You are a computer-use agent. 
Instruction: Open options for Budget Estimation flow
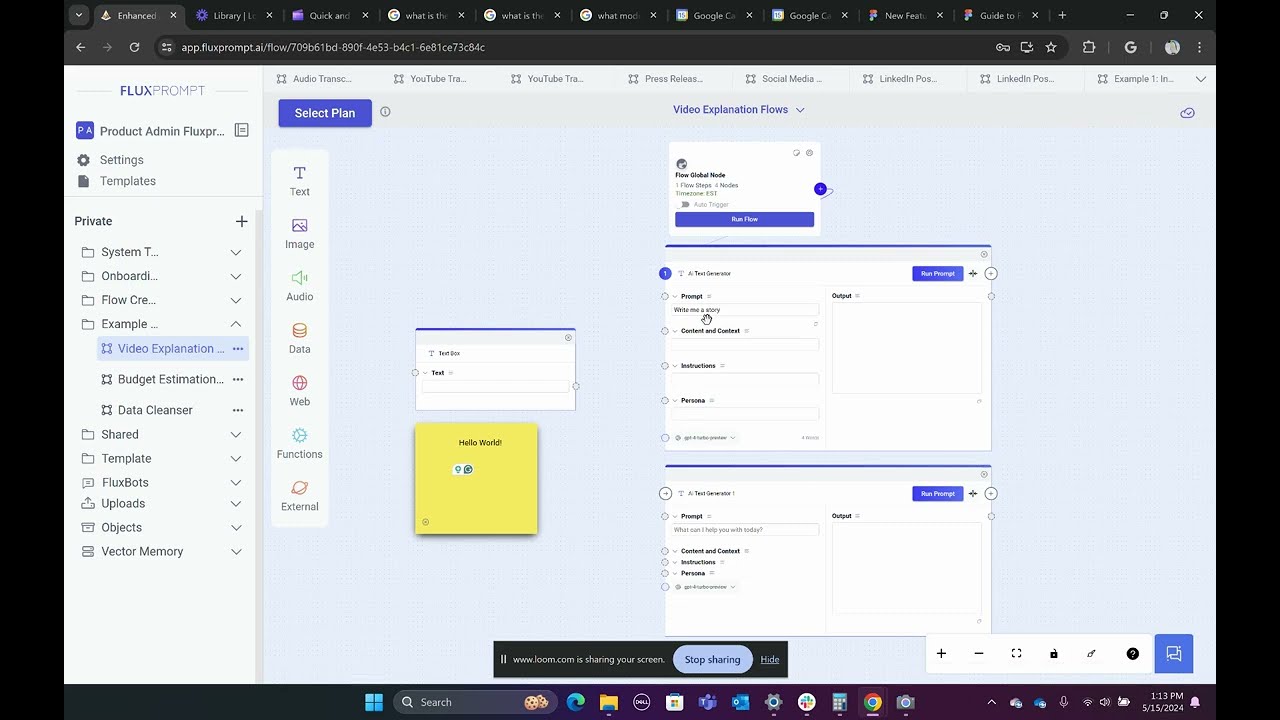tap(238, 379)
